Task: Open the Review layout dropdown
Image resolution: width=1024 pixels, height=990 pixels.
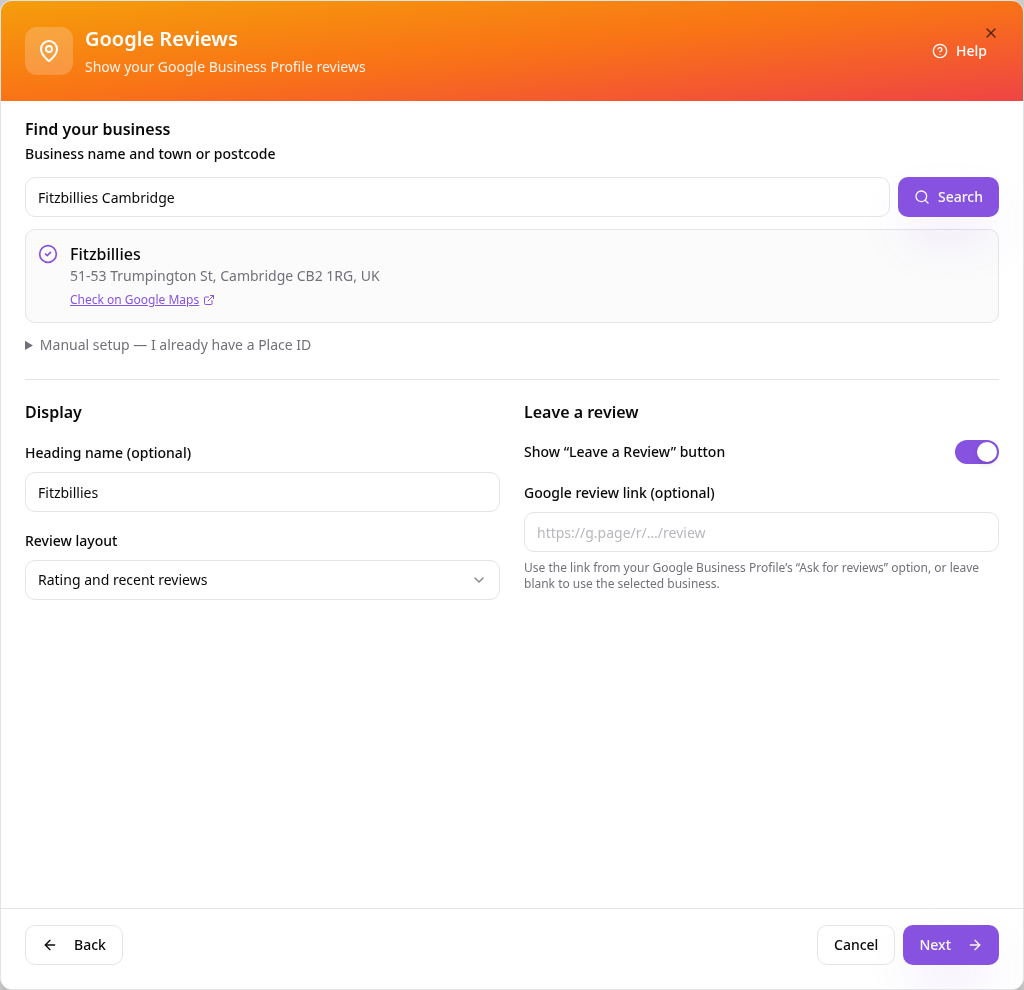Action: (263, 580)
